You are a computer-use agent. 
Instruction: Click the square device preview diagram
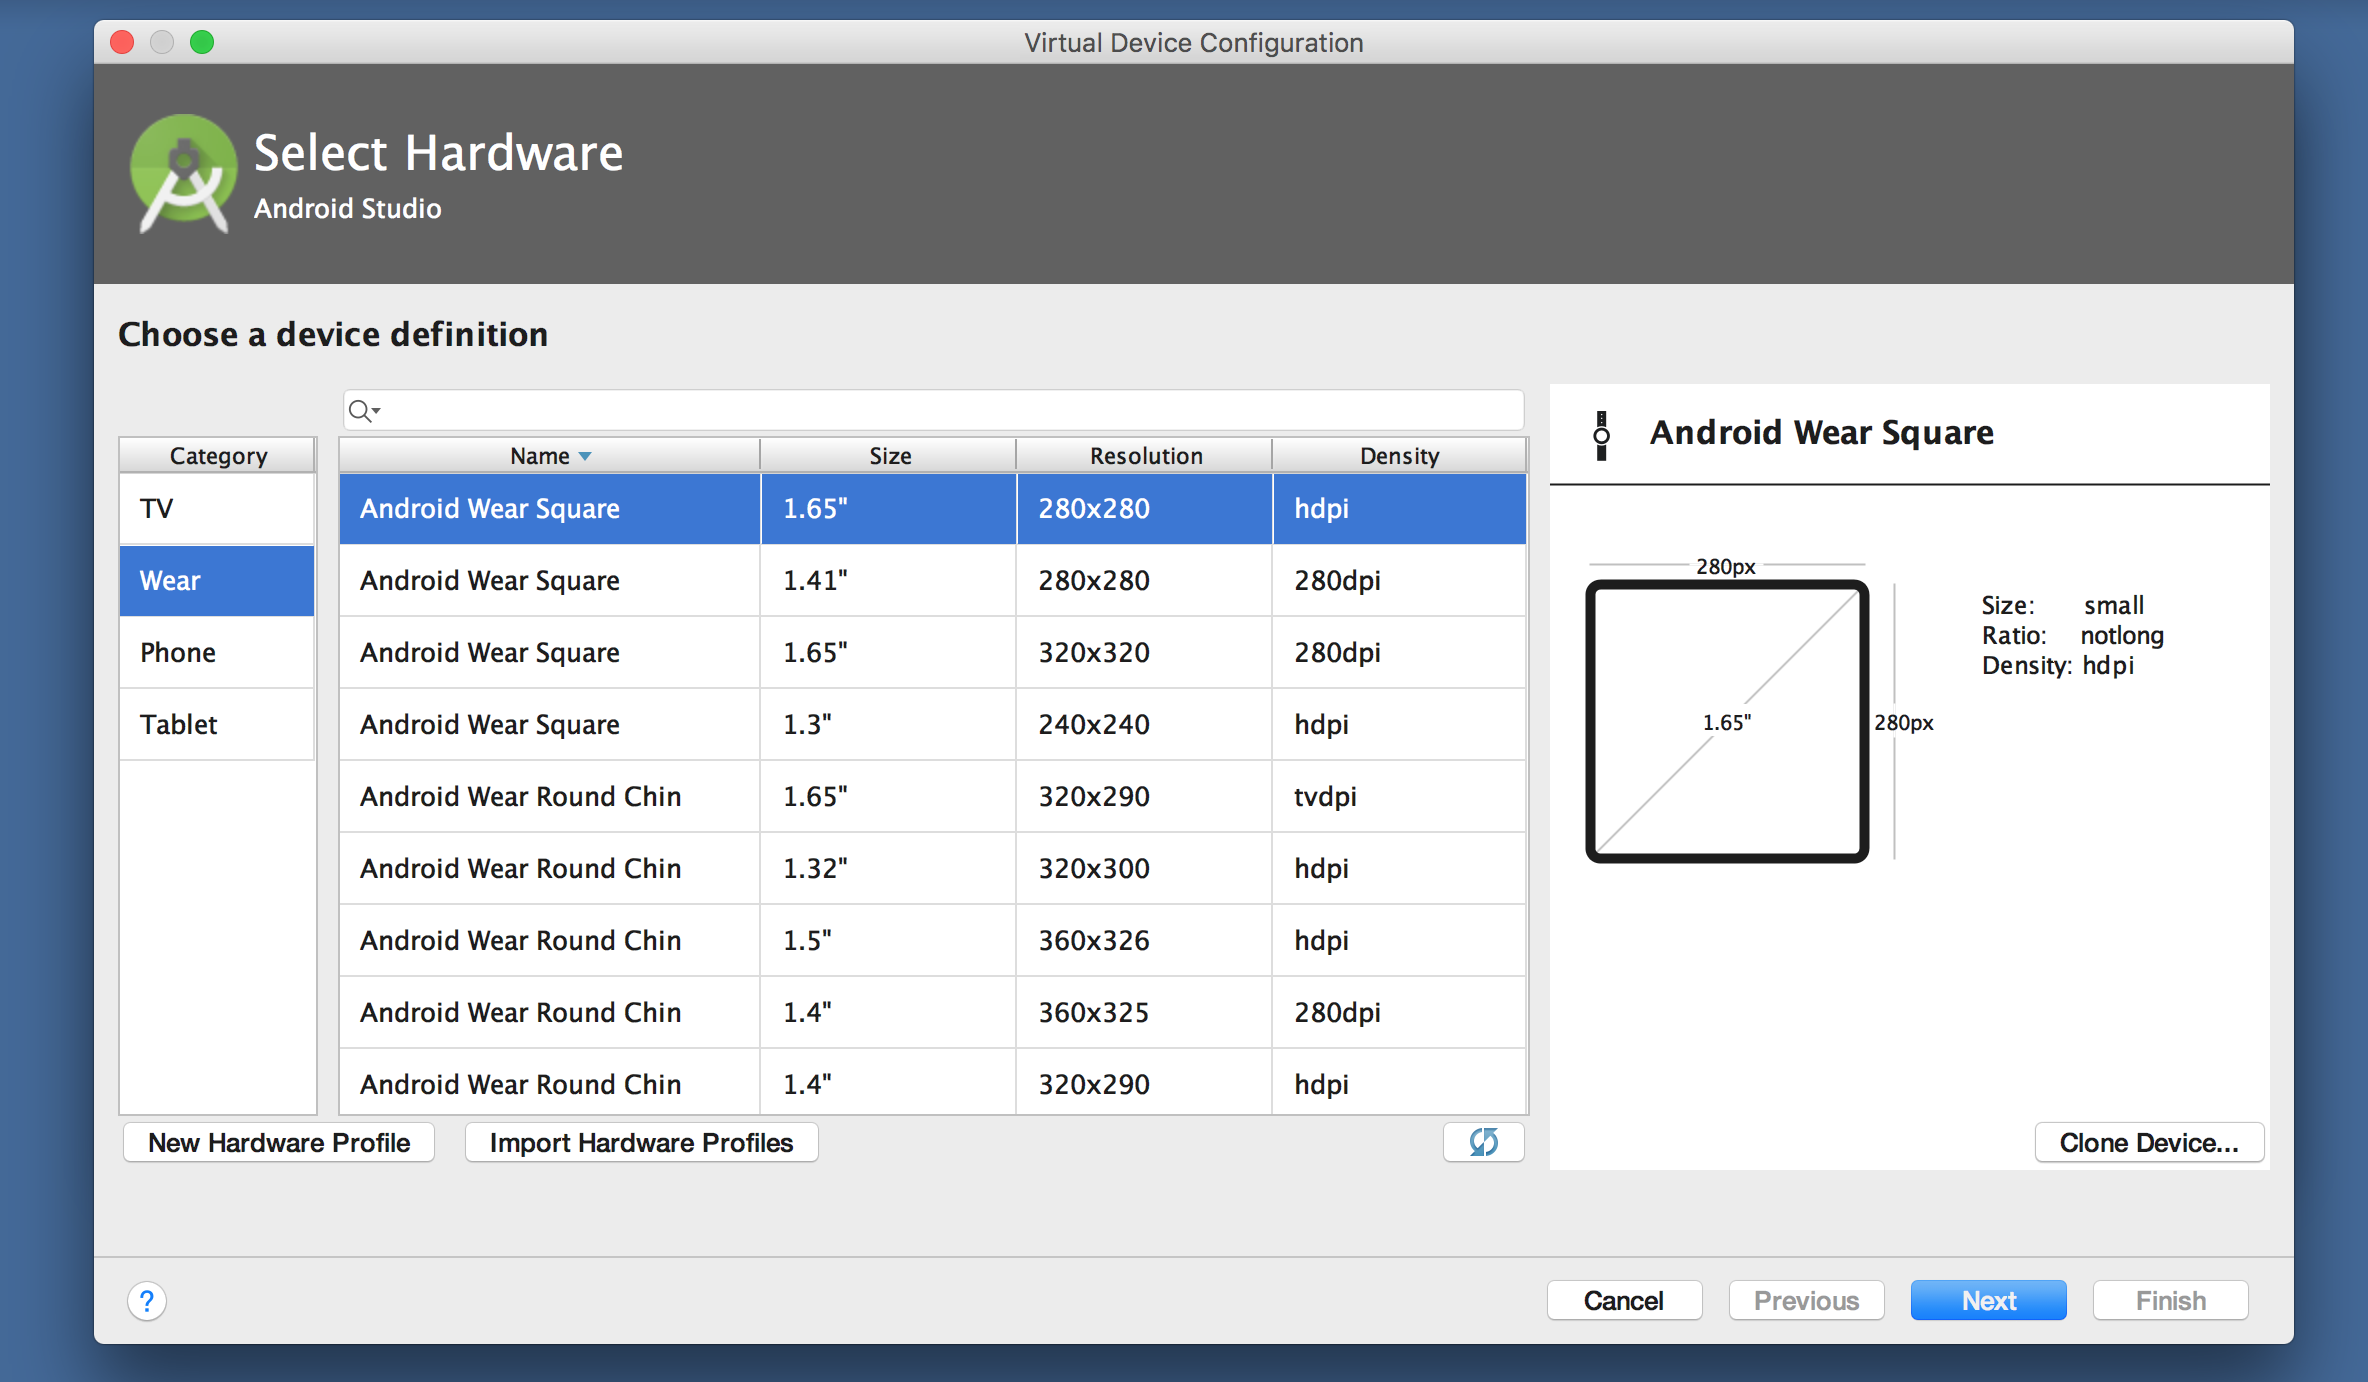1727,721
